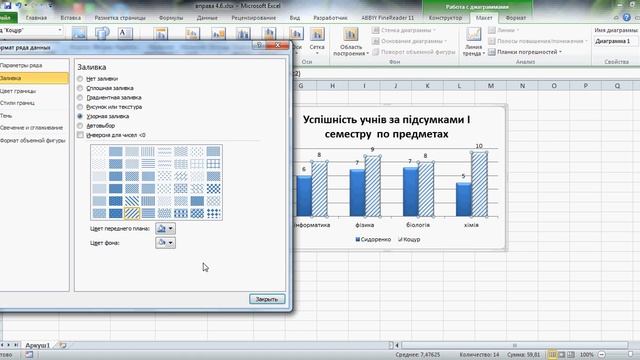Switch to the Формат chart tab
Viewport: 640px width, 360px height.
516,18
